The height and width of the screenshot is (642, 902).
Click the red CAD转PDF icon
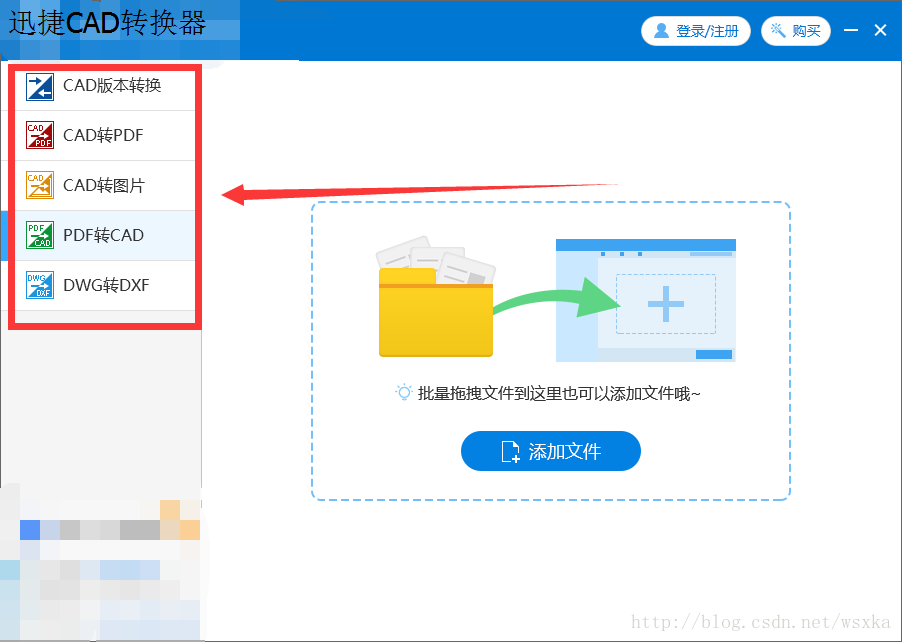coord(40,135)
